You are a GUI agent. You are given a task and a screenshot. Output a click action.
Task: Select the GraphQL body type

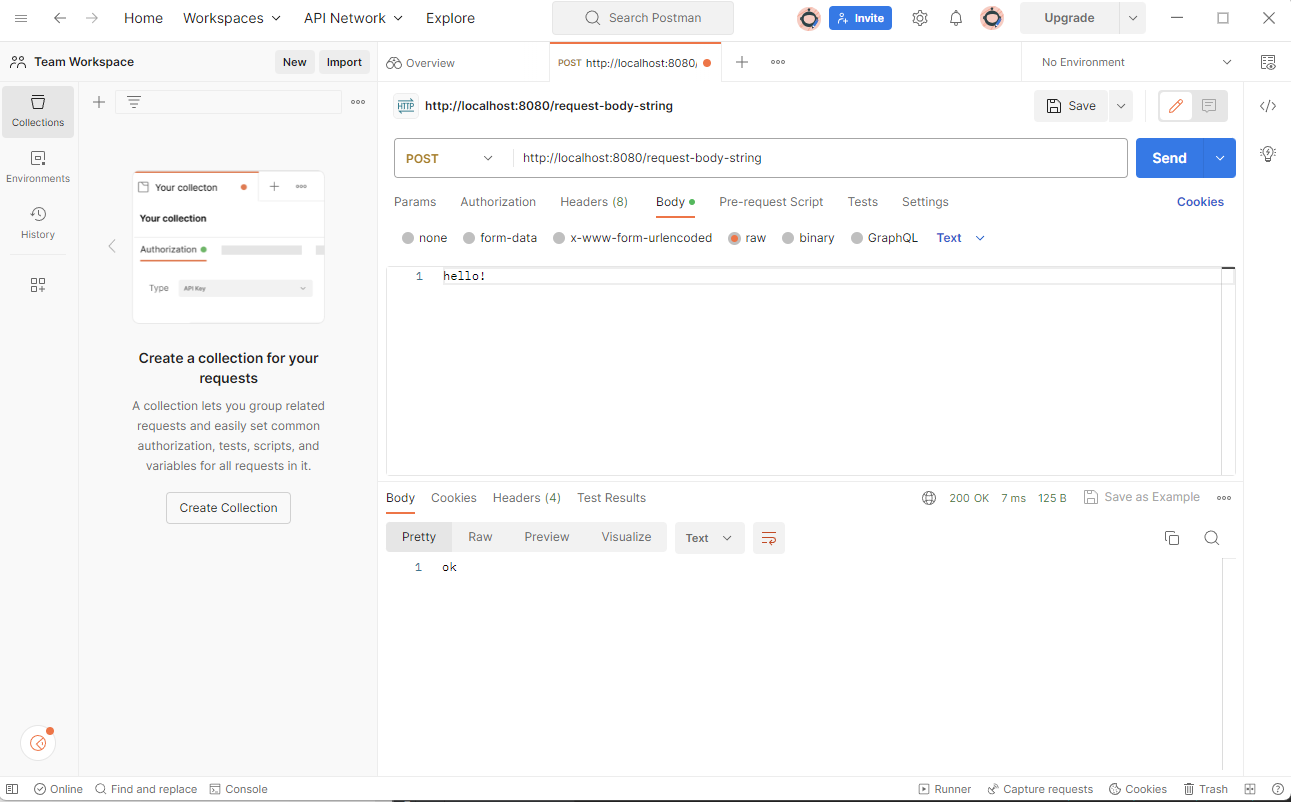(x=857, y=238)
